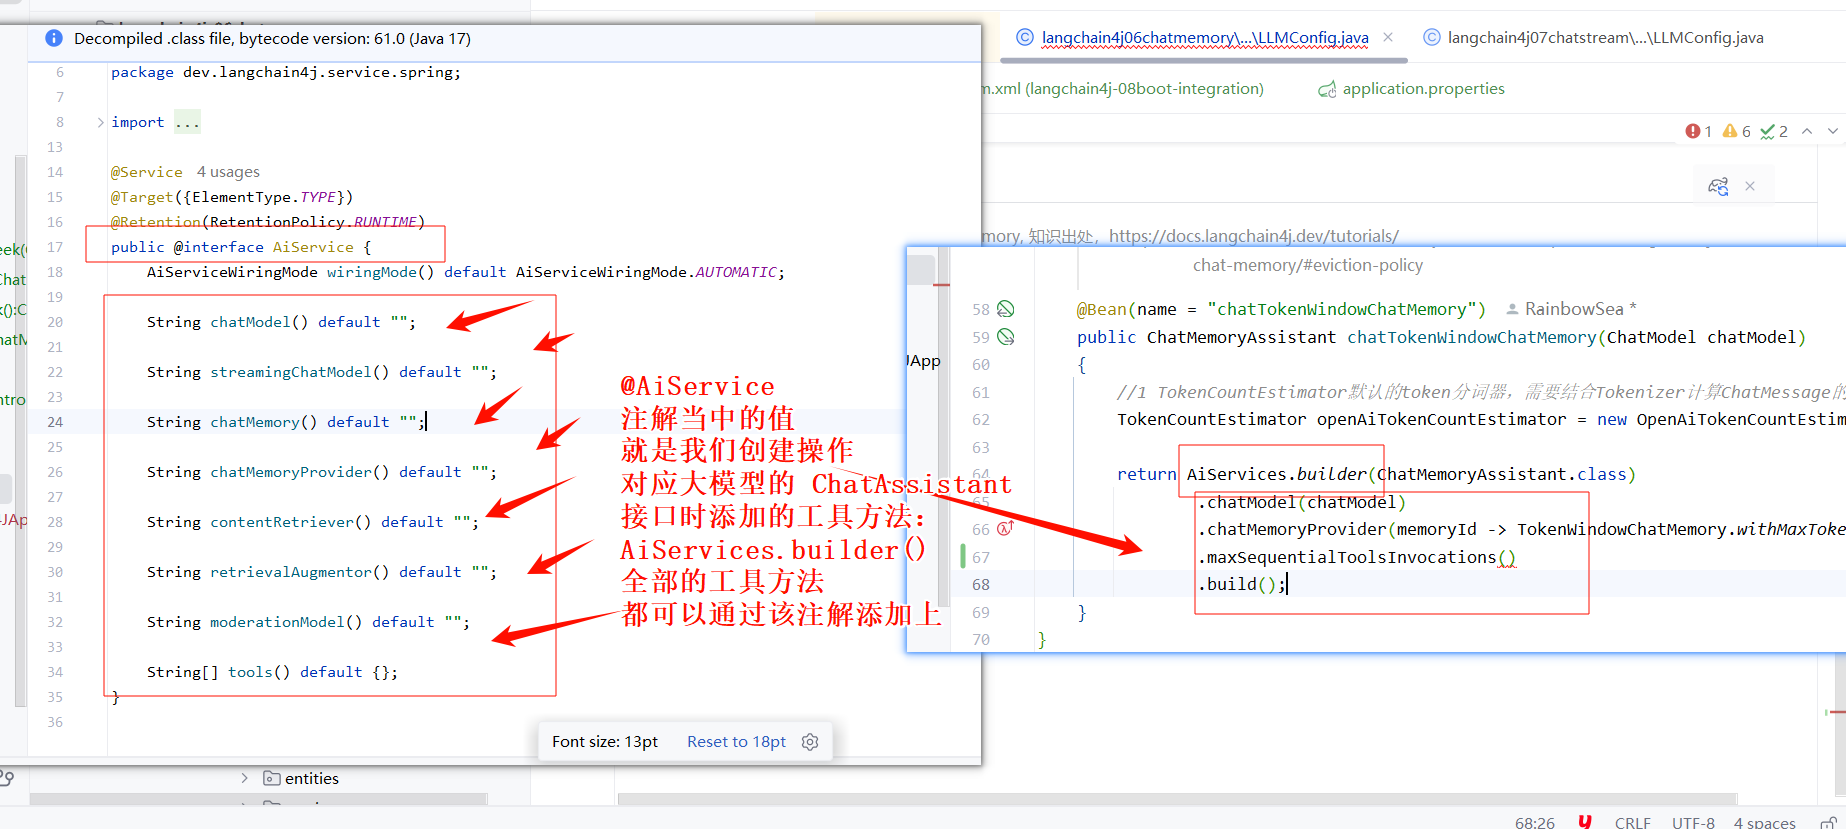
Task: Open the CRLF line separator selector
Action: tap(1632, 822)
